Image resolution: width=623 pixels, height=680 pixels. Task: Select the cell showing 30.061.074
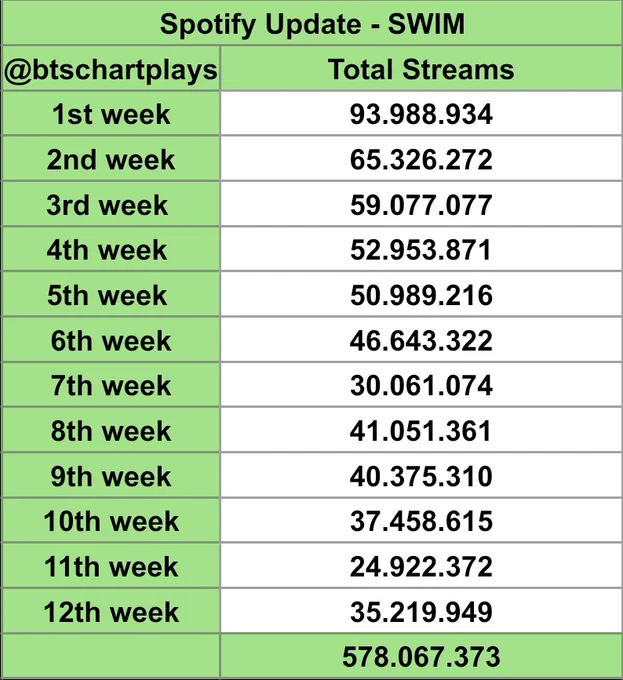coord(421,385)
